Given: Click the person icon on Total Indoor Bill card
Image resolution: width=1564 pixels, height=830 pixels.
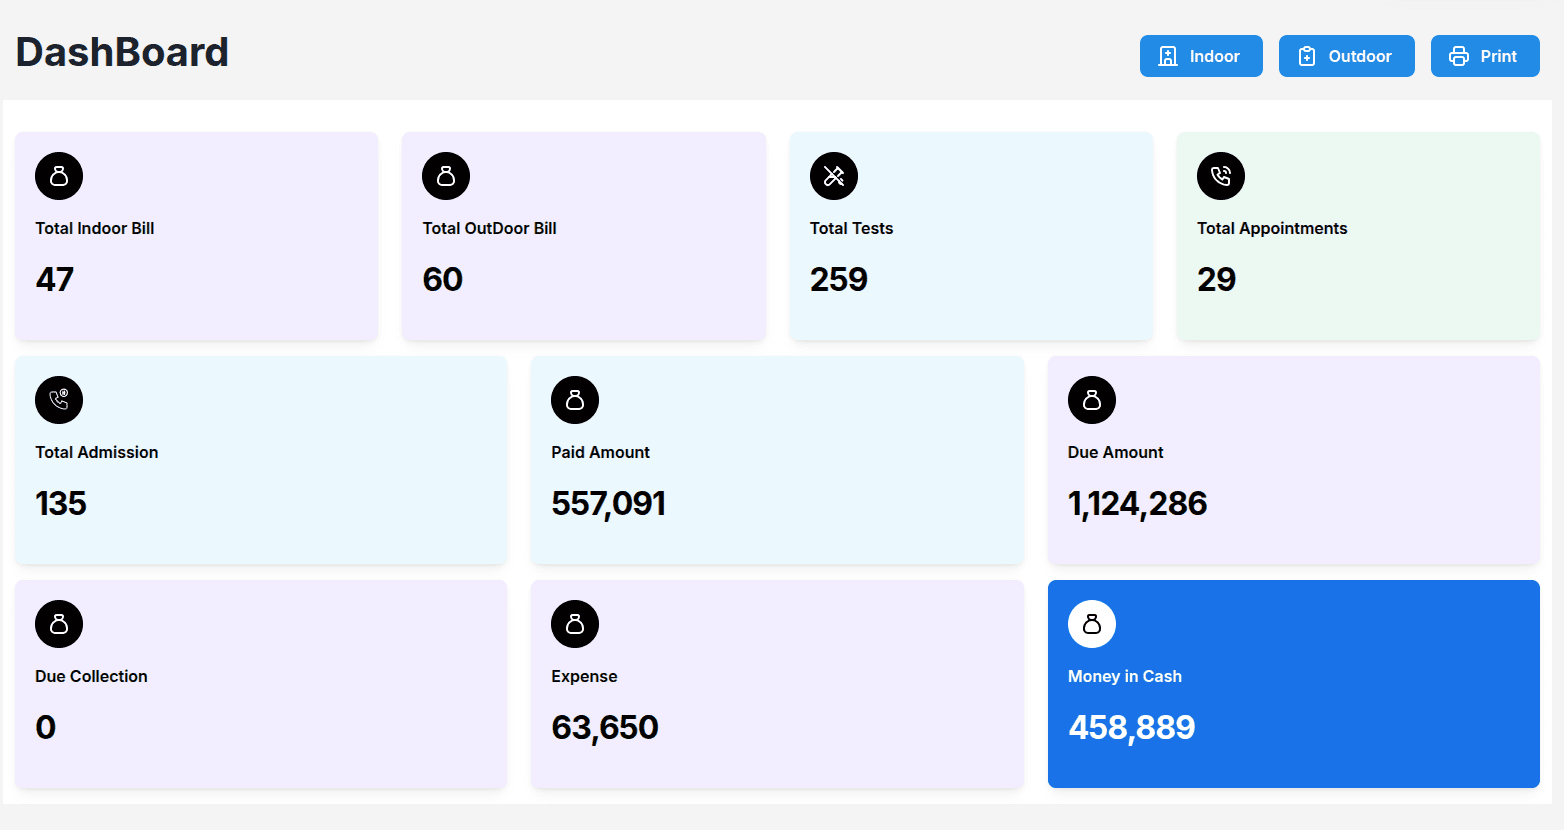Looking at the screenshot, I should pyautogui.click(x=59, y=175).
